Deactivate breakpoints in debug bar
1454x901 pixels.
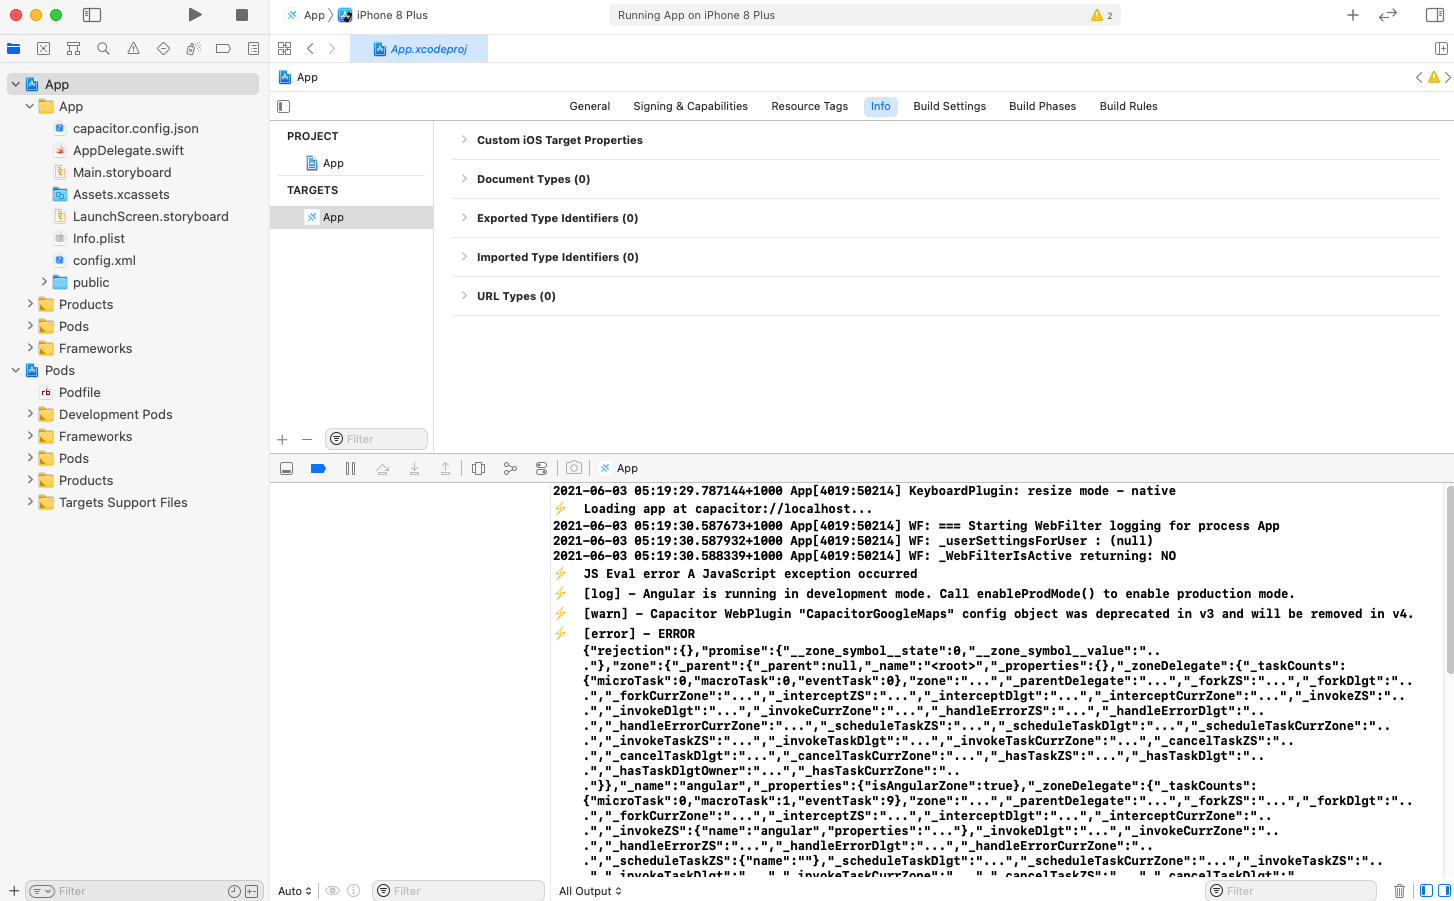318,468
